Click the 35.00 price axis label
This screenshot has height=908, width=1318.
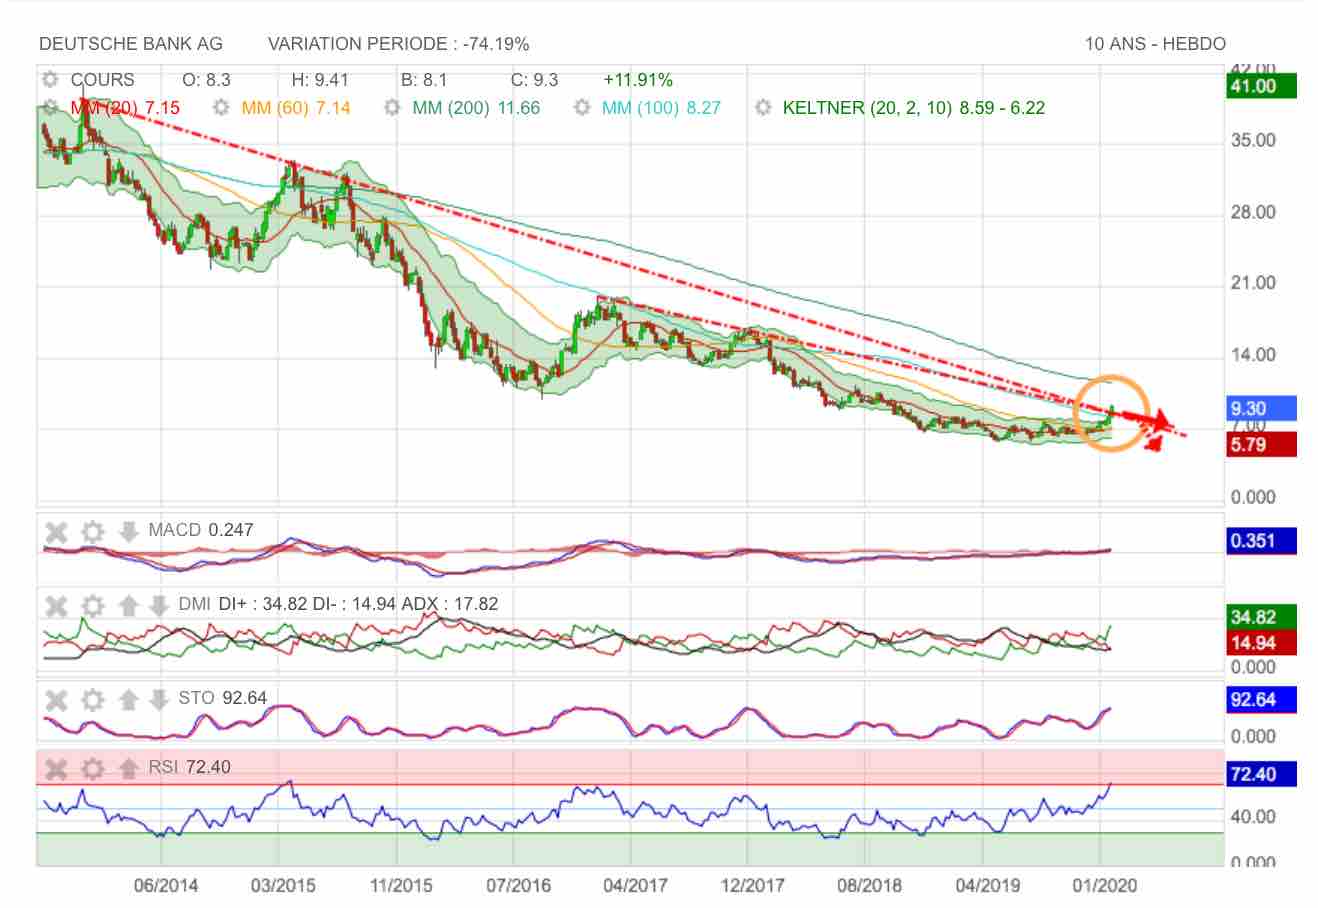pos(1254,140)
